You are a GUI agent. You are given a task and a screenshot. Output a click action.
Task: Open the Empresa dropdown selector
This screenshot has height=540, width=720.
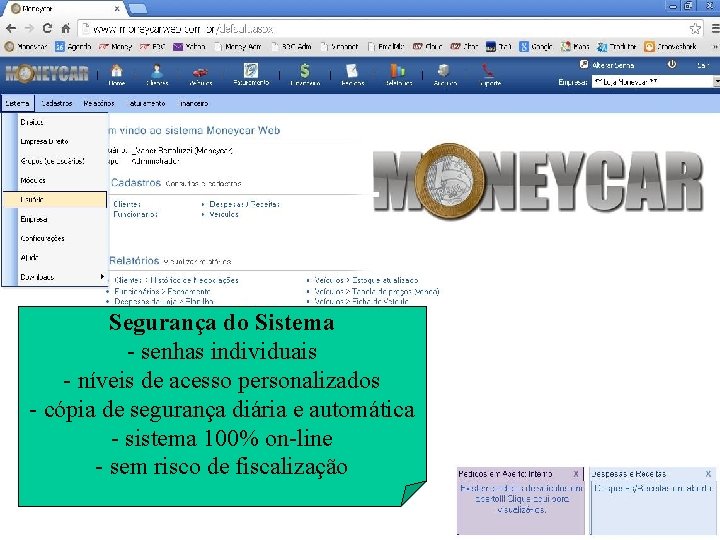(656, 82)
